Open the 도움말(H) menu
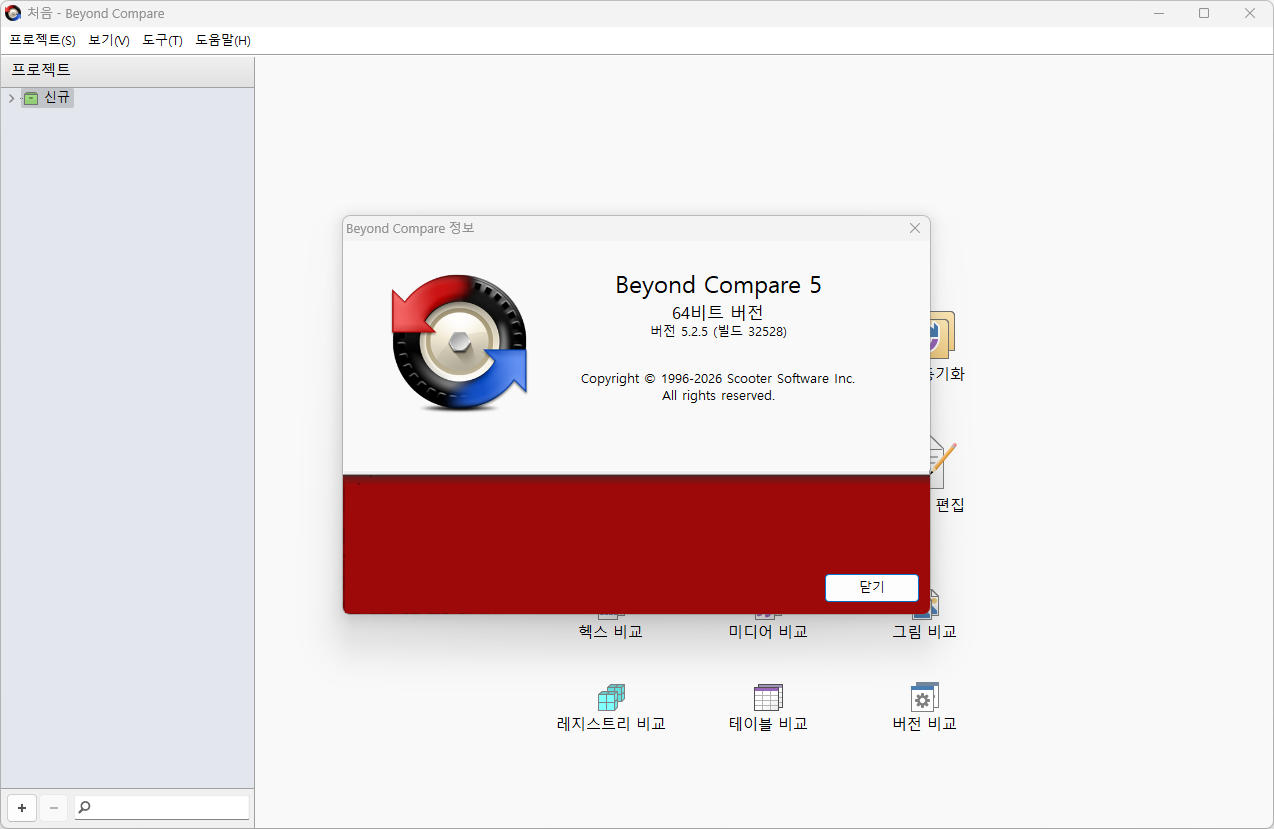The height and width of the screenshot is (829, 1274). point(223,40)
